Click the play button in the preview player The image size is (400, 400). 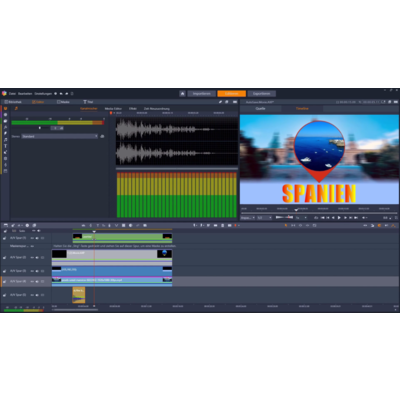[x=339, y=218]
